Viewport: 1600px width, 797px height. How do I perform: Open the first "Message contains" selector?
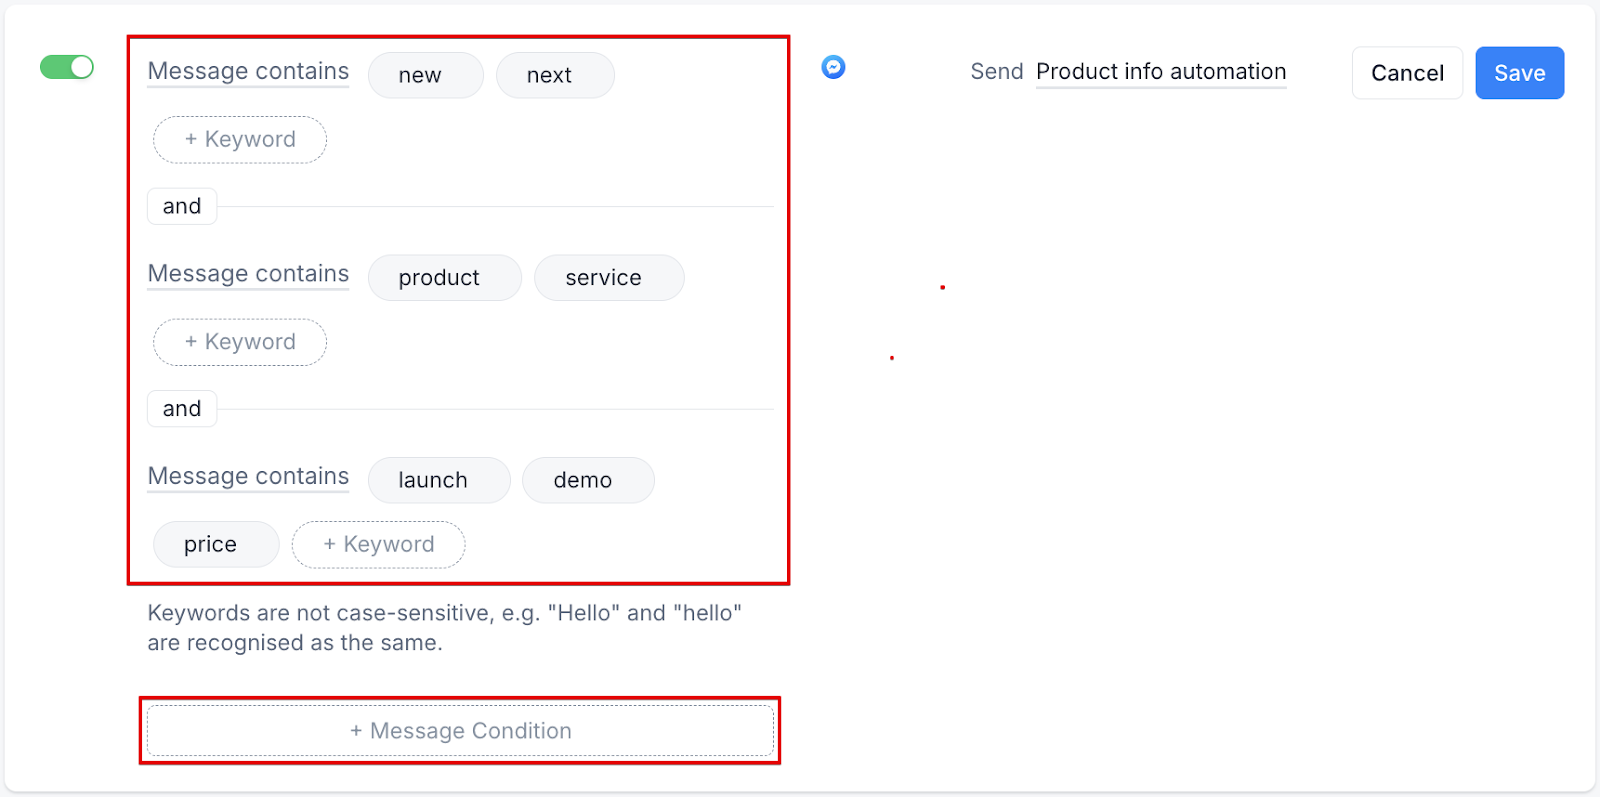(x=247, y=71)
